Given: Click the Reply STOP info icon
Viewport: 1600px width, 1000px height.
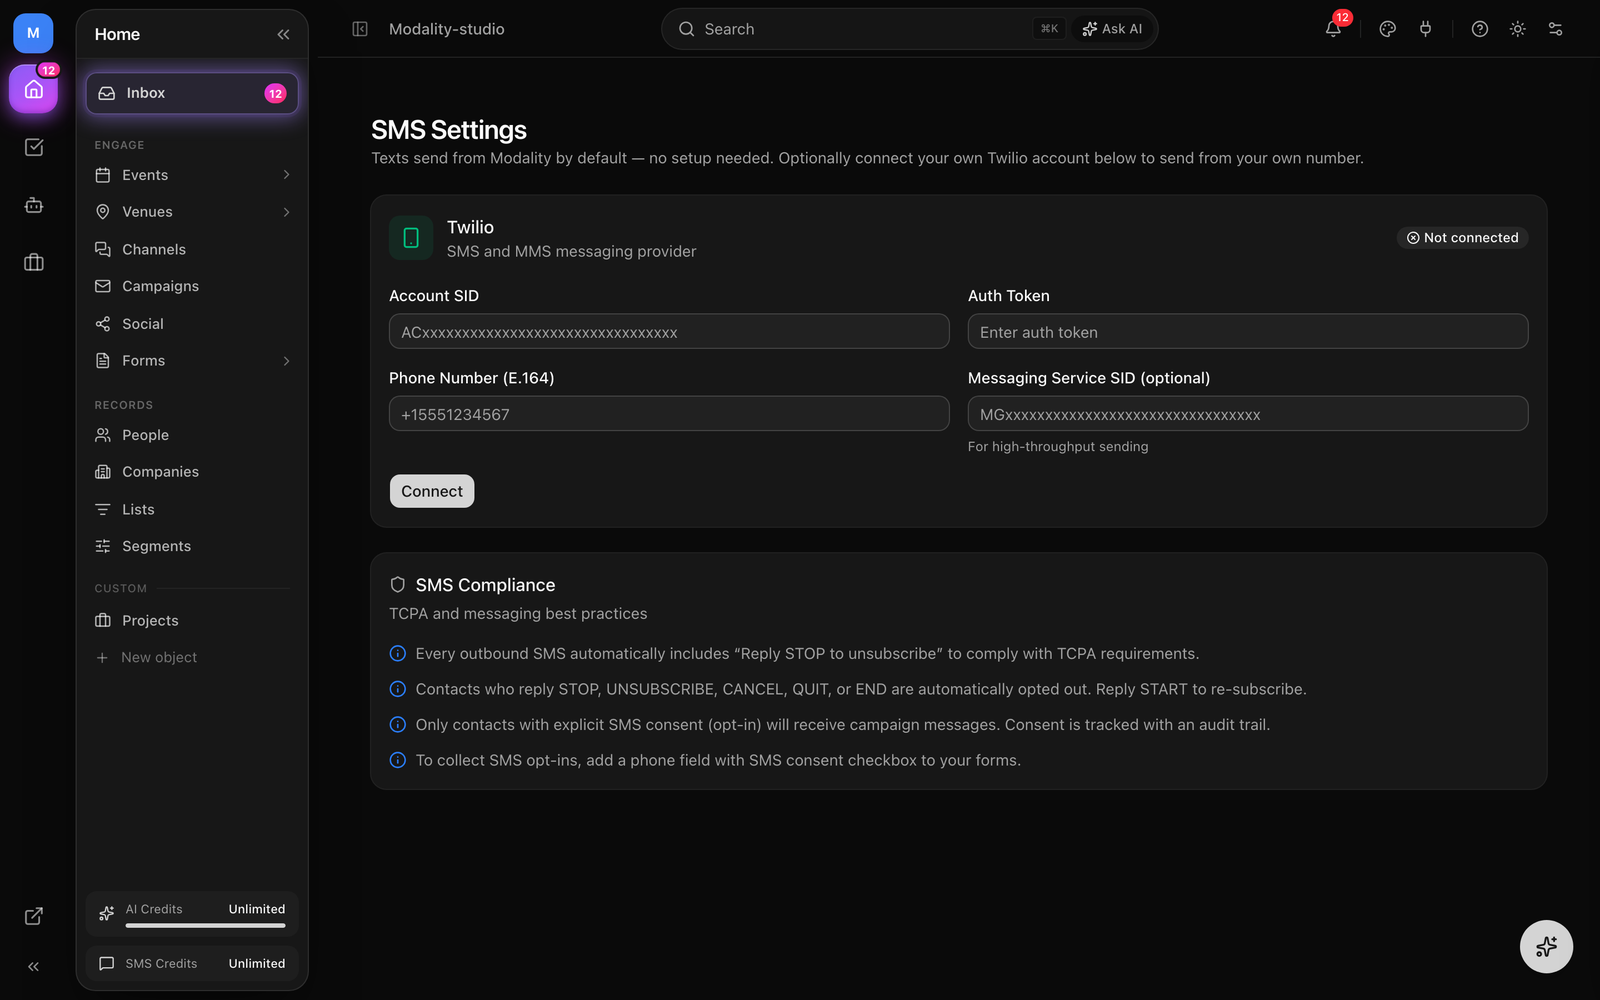Looking at the screenshot, I should tap(398, 654).
